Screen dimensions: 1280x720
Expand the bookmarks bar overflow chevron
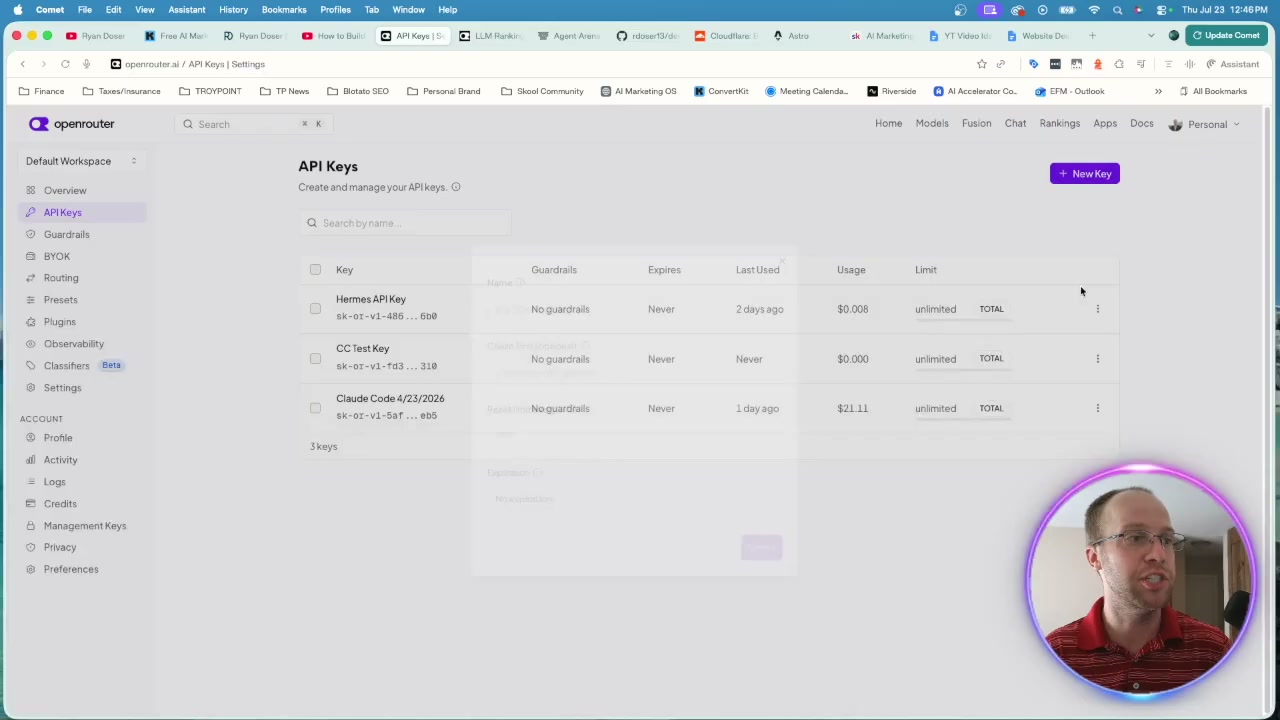click(x=1158, y=91)
